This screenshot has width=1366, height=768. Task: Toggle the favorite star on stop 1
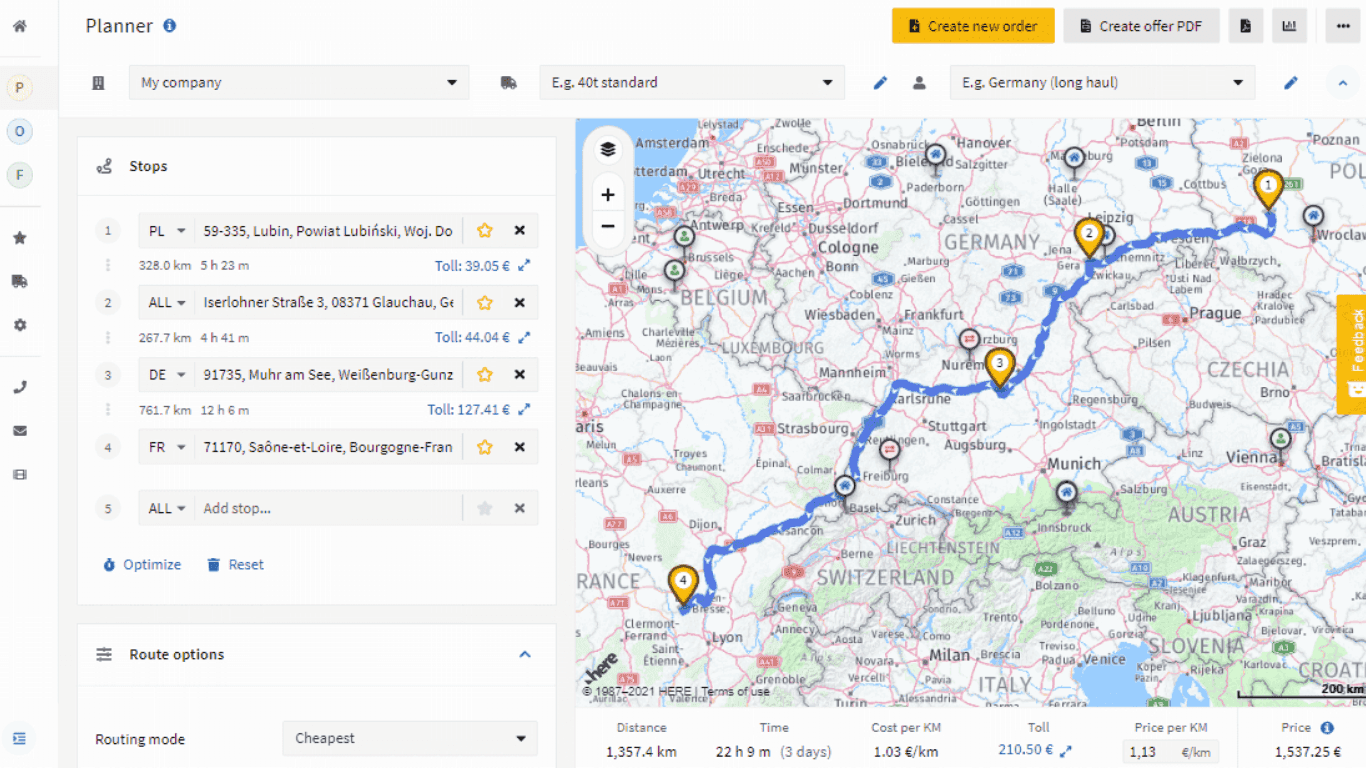(484, 230)
